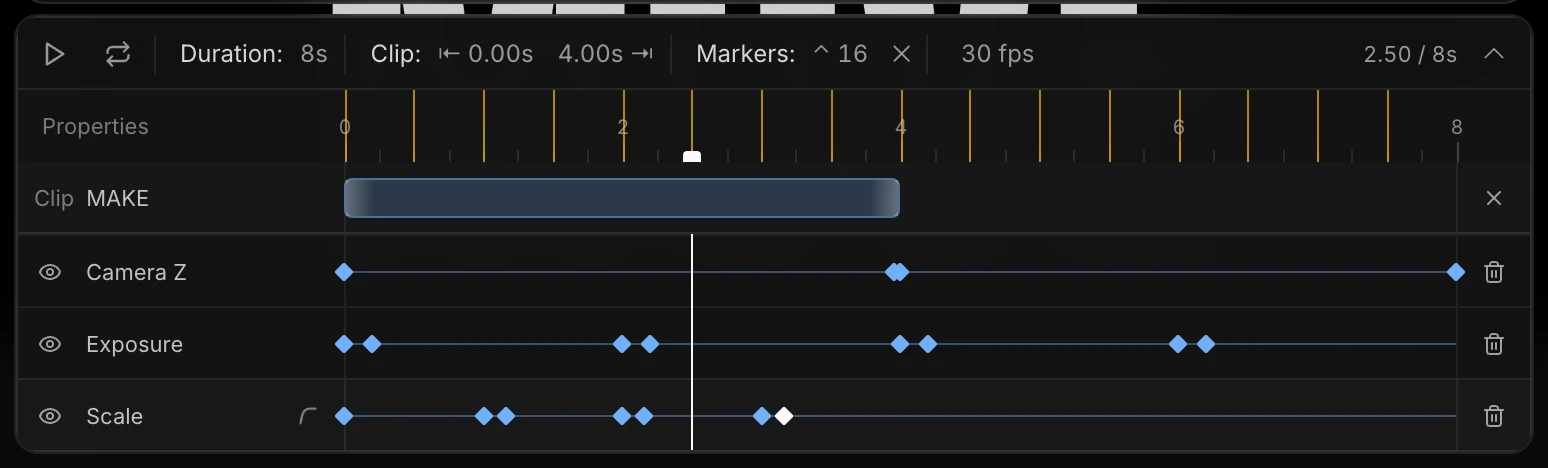Select Exposure keyframe at 6 seconds
This screenshot has width=1548, height=468.
click(1178, 344)
